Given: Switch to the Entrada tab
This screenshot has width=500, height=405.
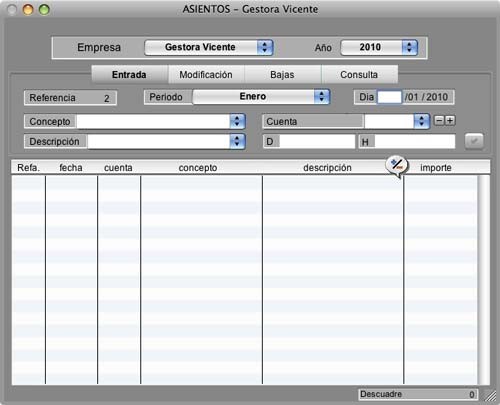Looking at the screenshot, I should [x=129, y=75].
